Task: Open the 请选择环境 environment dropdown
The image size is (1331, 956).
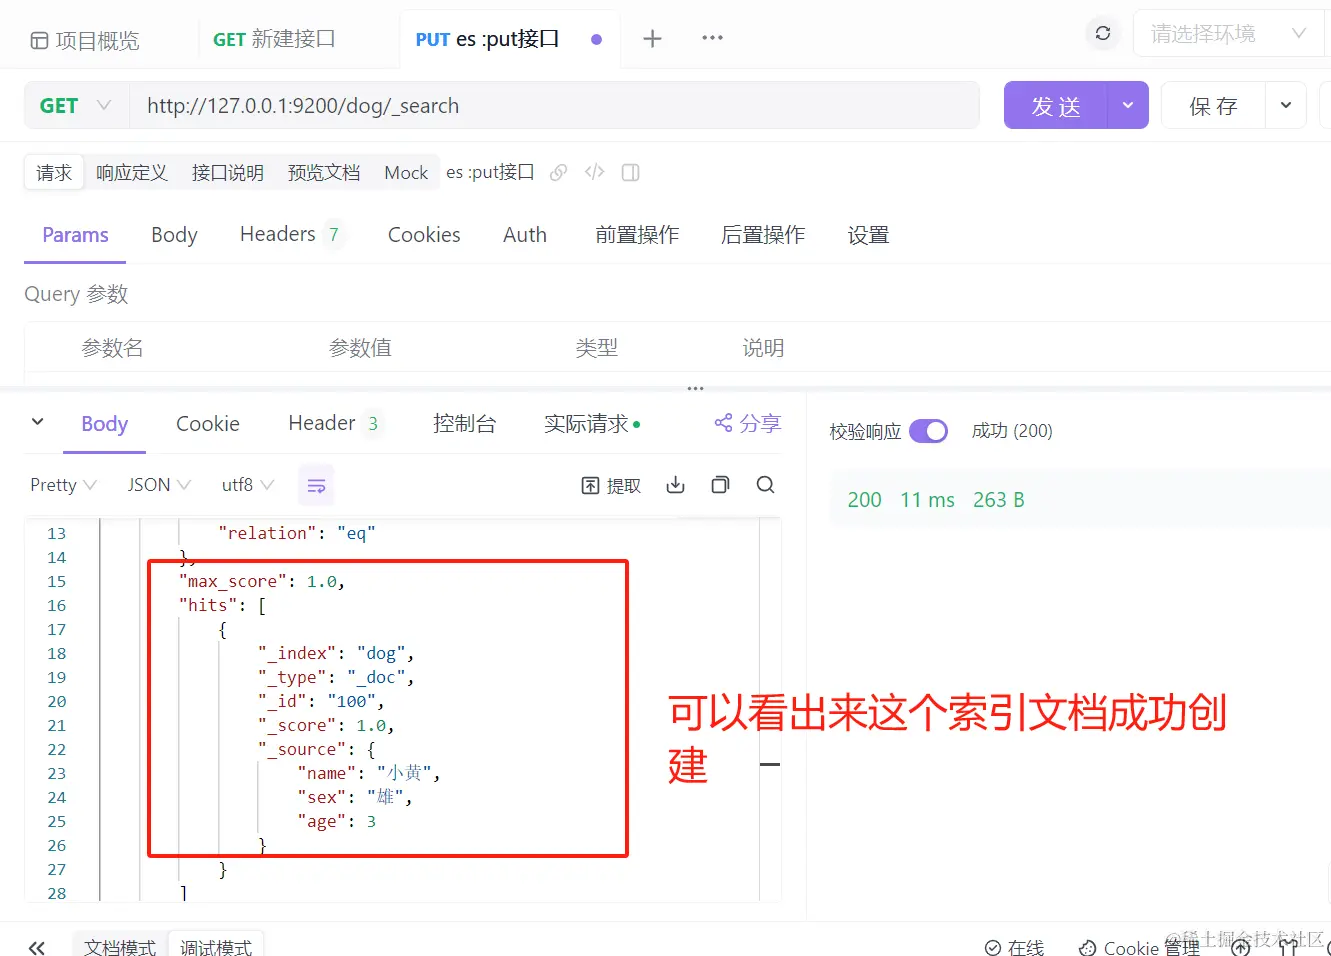Action: point(1229,34)
